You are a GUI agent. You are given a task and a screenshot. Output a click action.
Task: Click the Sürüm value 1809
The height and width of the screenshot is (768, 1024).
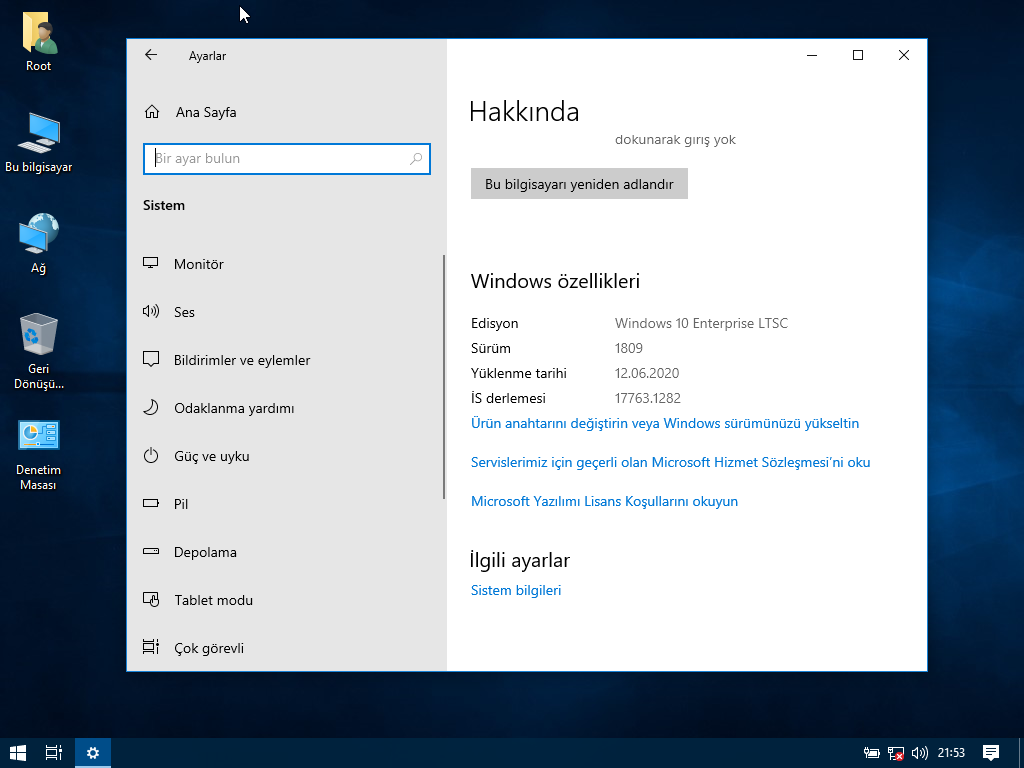(628, 348)
